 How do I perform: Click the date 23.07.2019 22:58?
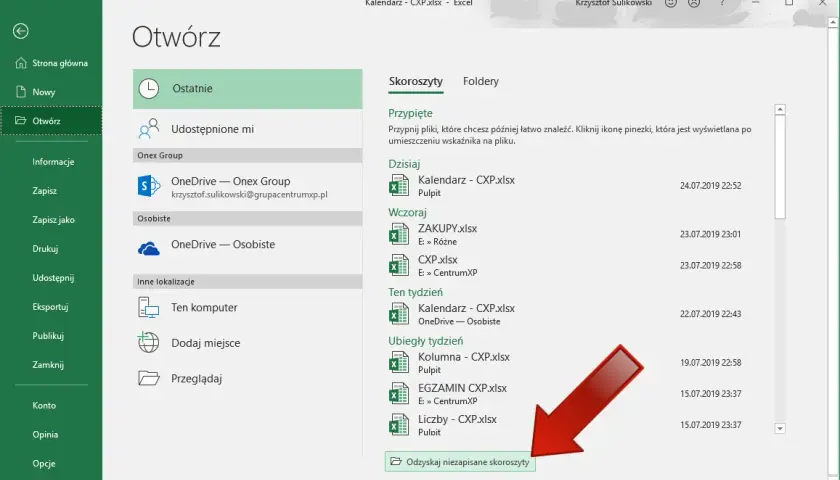pos(710,265)
